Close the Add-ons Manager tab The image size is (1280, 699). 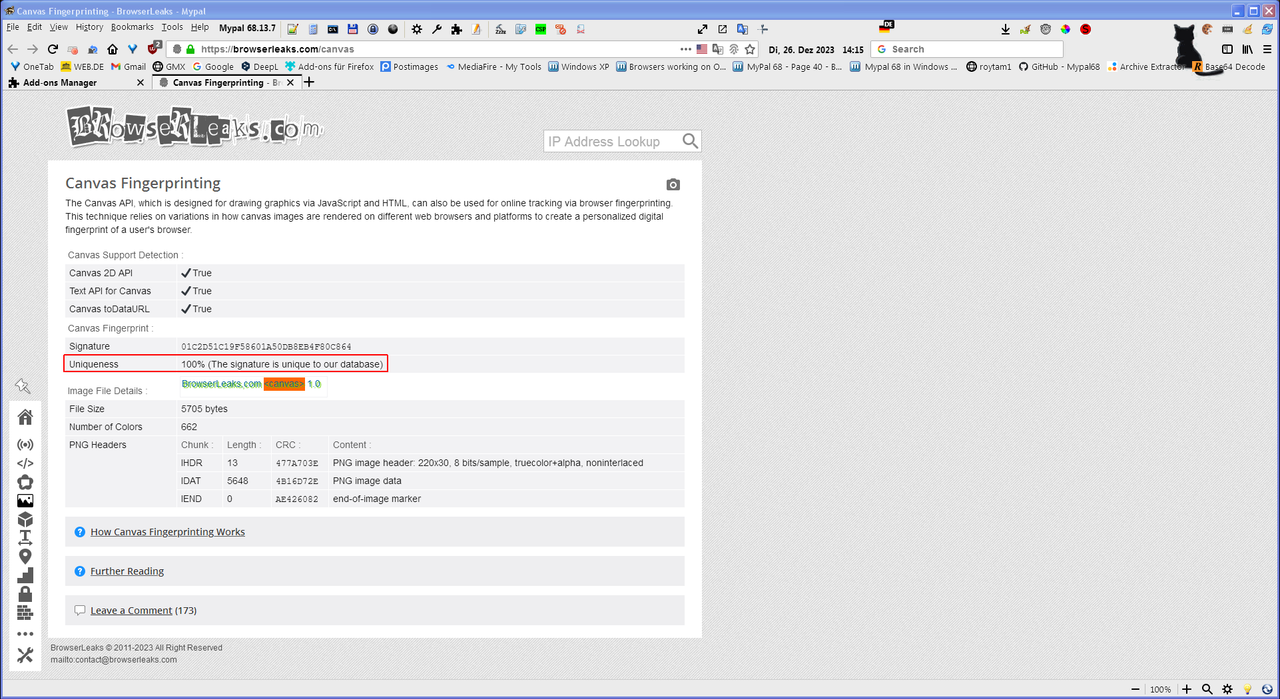tap(140, 83)
